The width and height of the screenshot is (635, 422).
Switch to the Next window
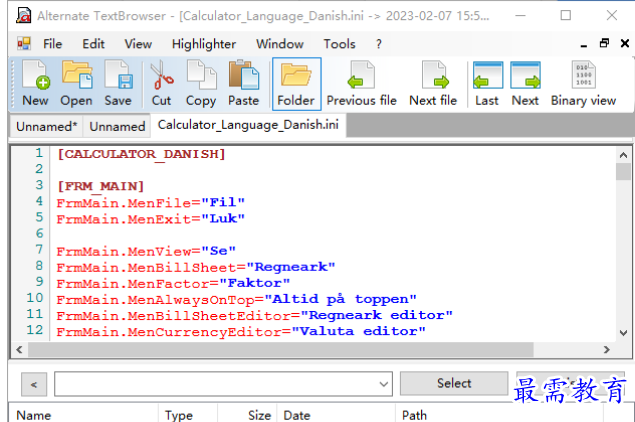(525, 84)
